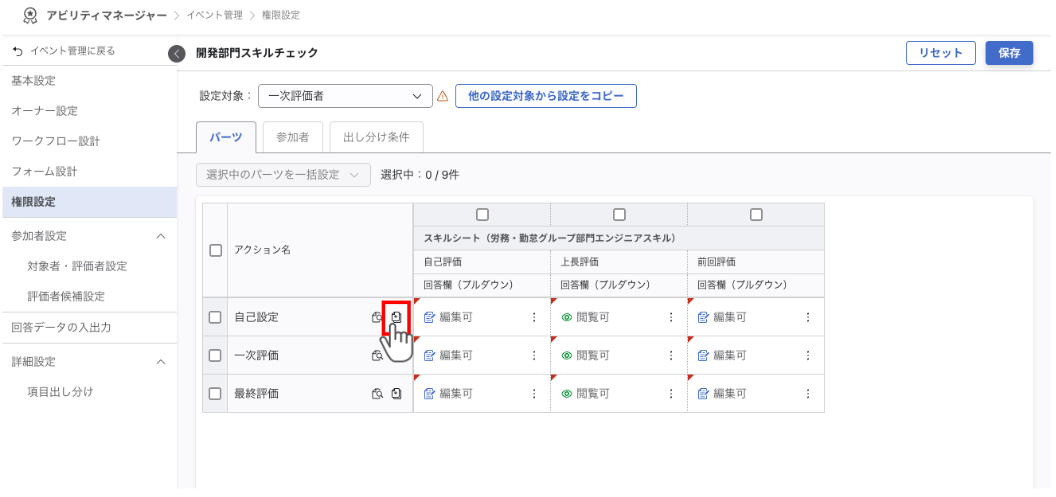Viewport: 1056px width, 497px height.
Task: Click green eye icon in 自己設定 上長評価 cell
Action: [x=566, y=317]
